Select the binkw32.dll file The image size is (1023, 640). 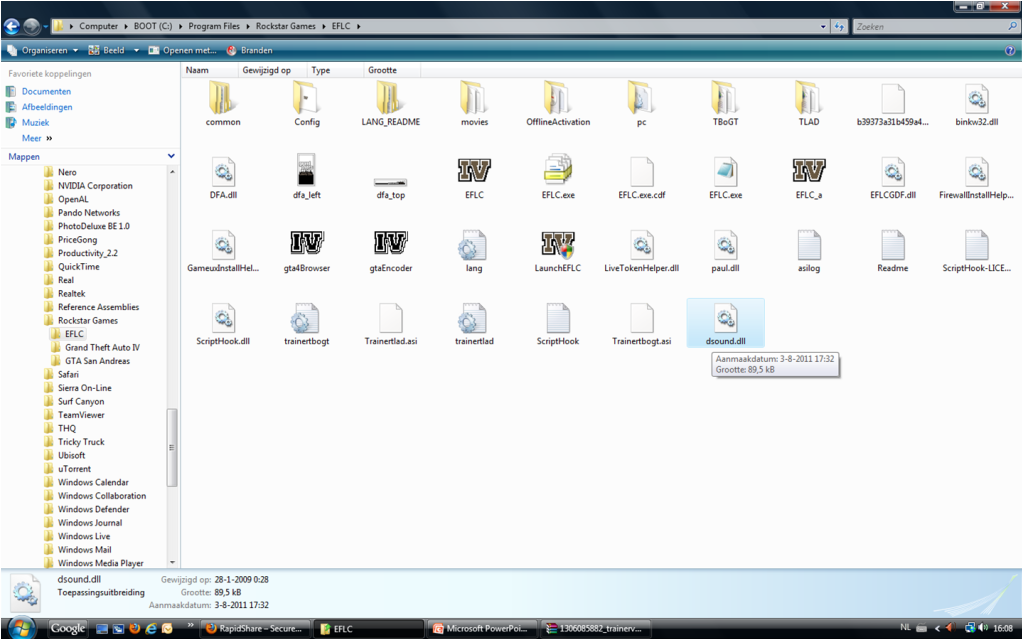point(977,104)
